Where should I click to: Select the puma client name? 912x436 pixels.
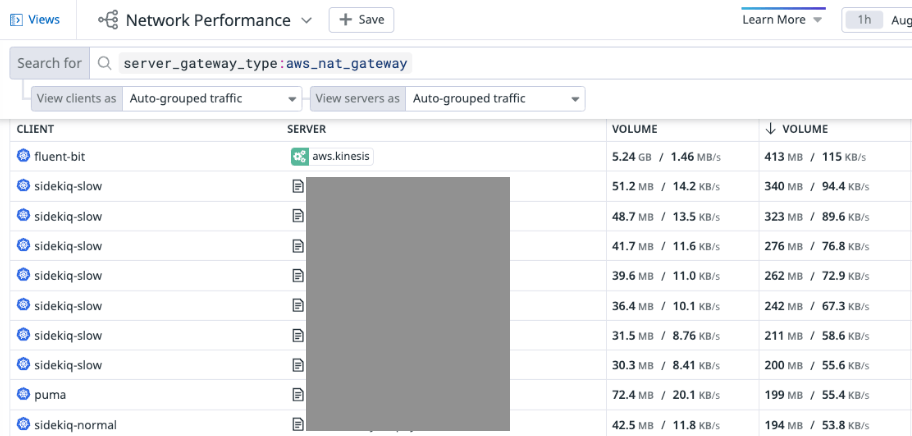click(50, 395)
